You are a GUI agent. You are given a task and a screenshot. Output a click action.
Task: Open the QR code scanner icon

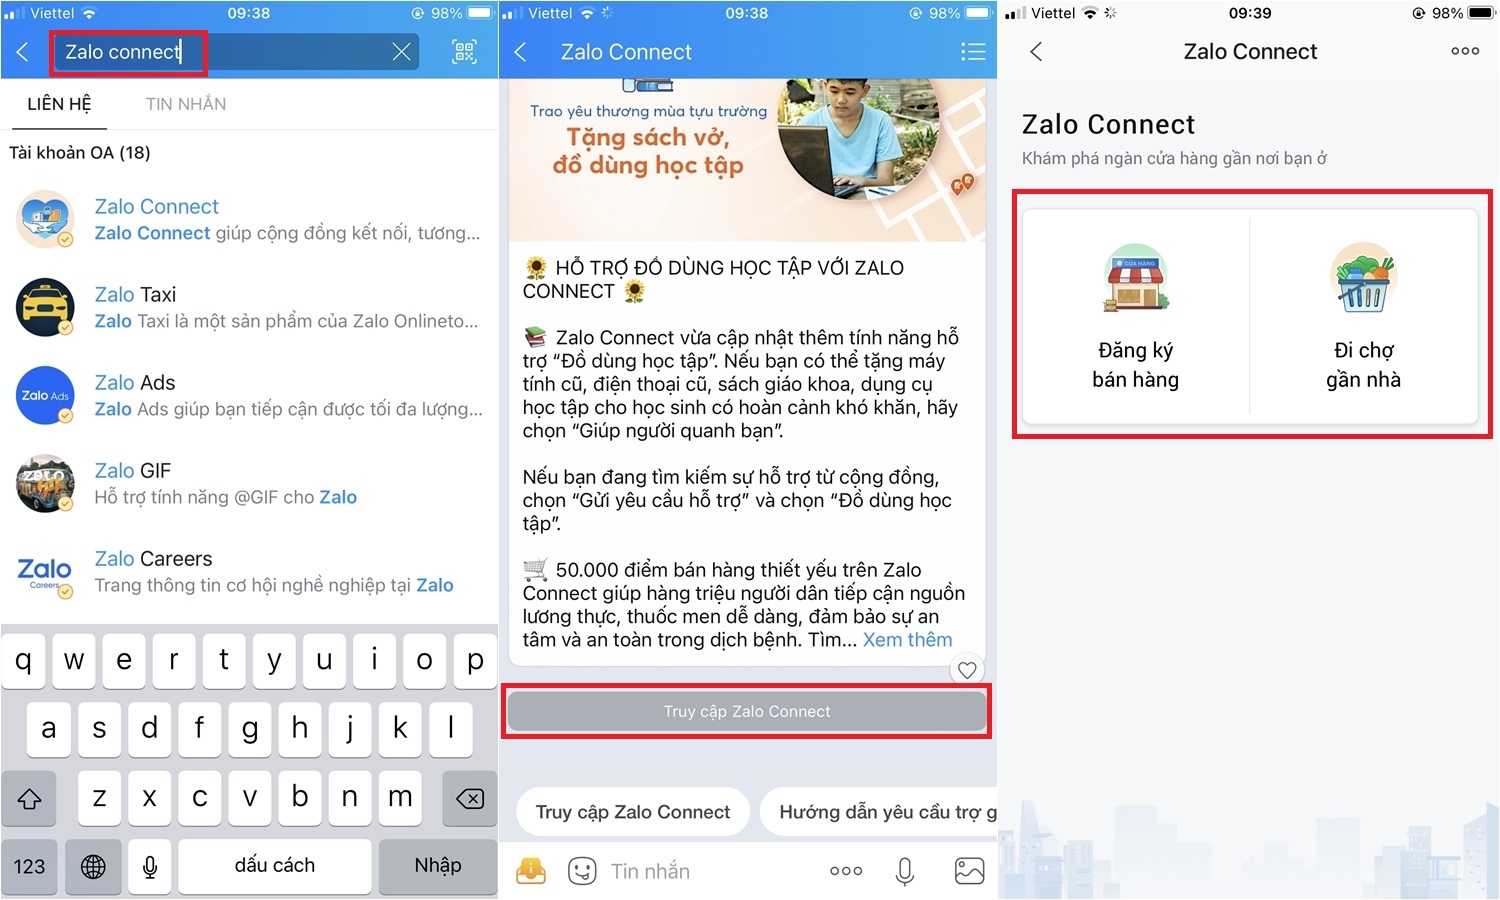pos(464,52)
